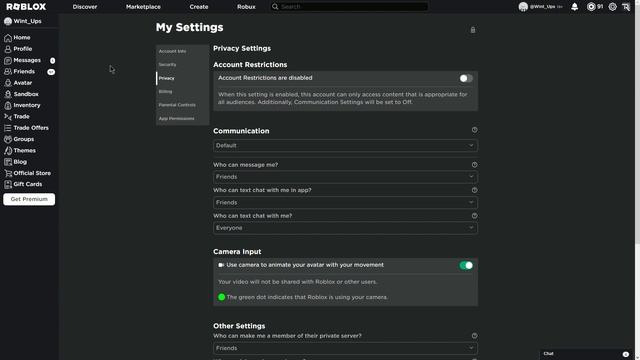Image resolution: width=640 pixels, height=360 pixels.
Task: Open Official Store in the sidebar
Action: click(x=27, y=173)
